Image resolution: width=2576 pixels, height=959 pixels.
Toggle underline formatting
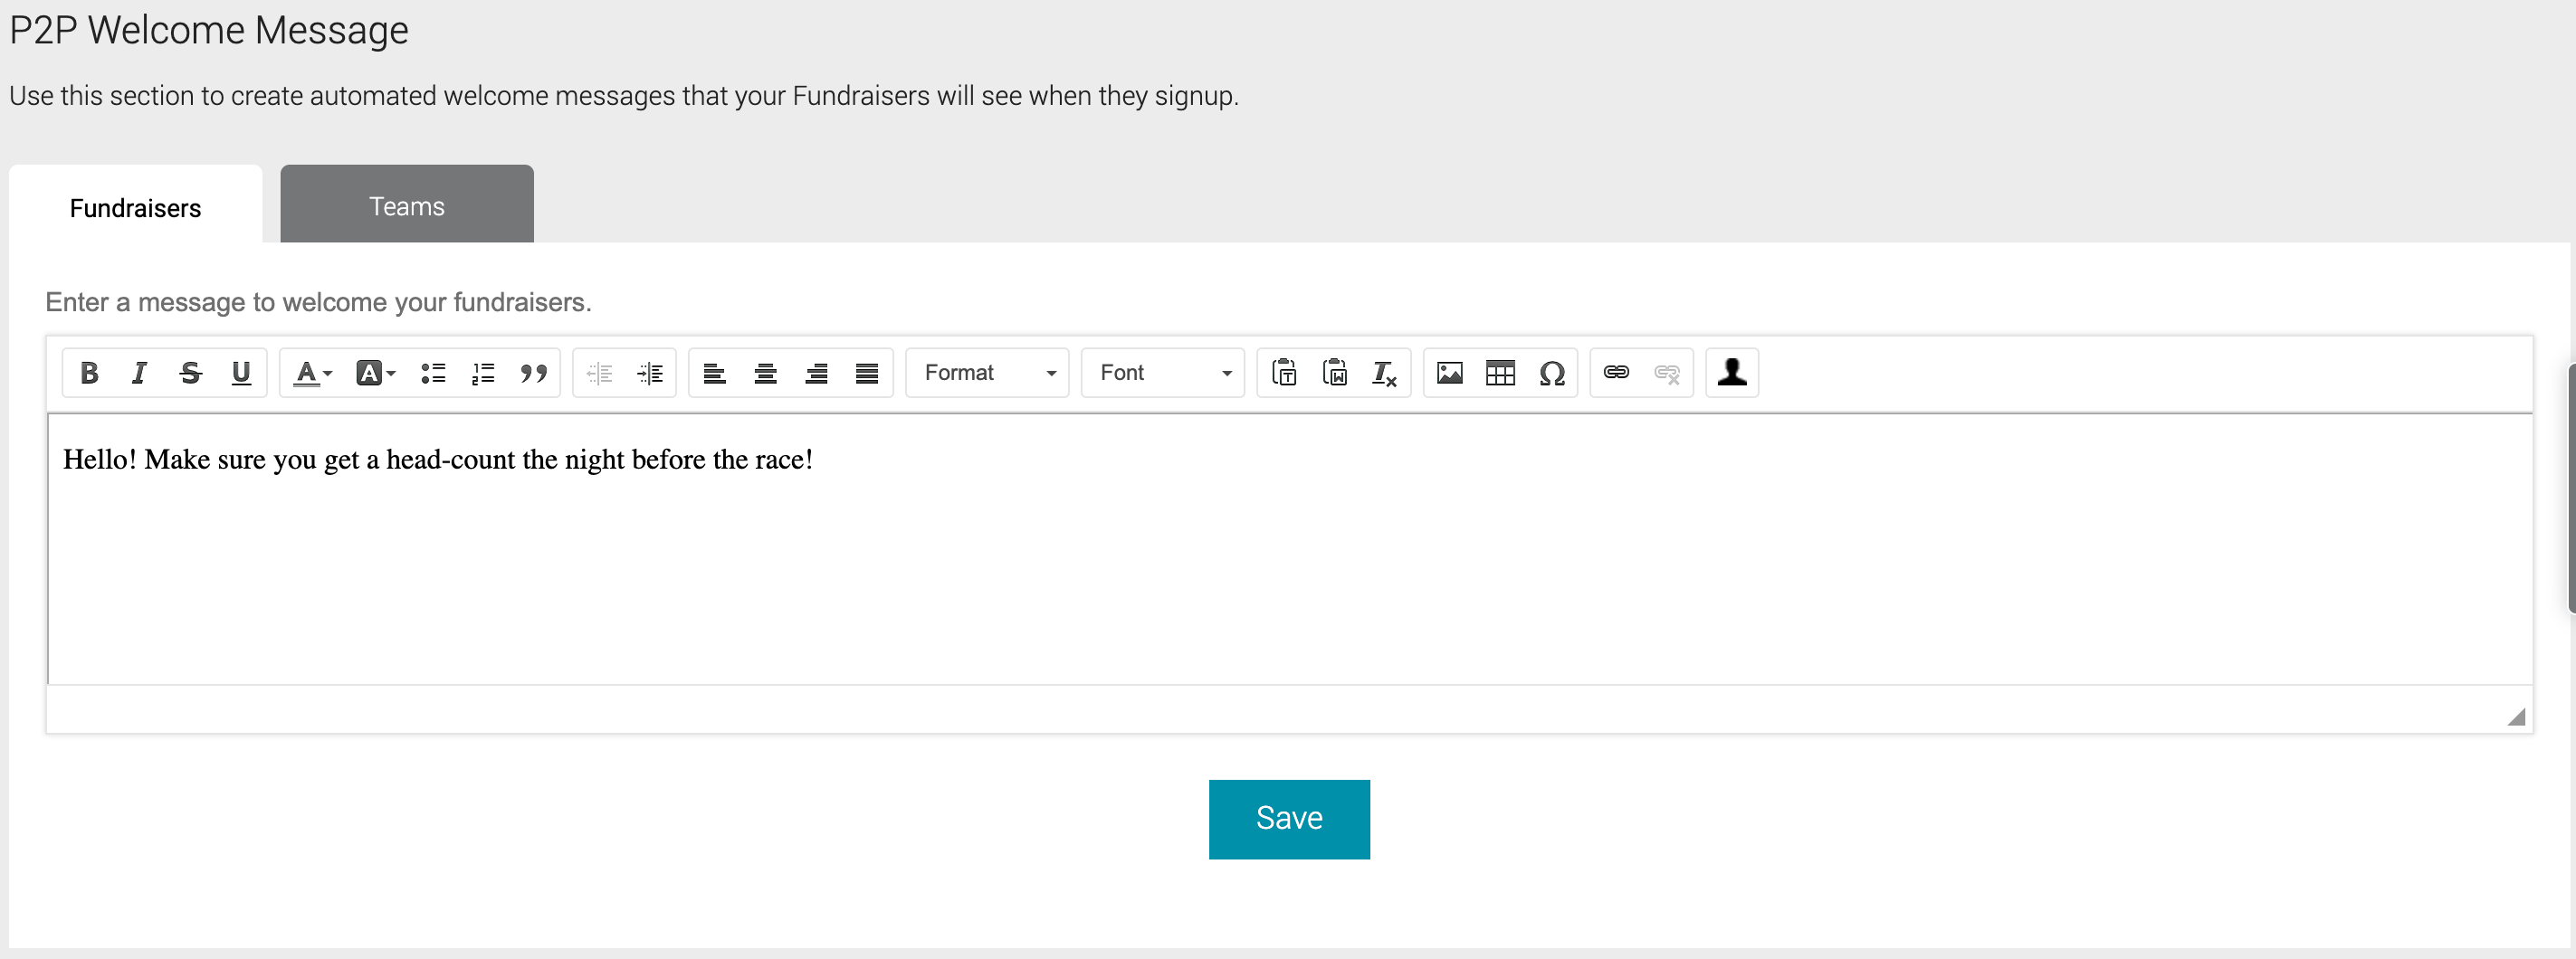click(x=240, y=373)
